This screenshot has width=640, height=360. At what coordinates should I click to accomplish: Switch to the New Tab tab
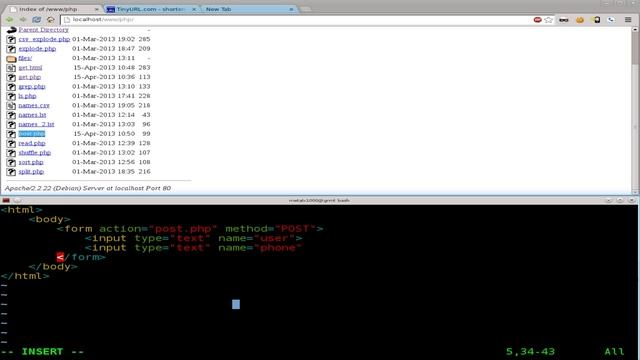pyautogui.click(x=218, y=9)
